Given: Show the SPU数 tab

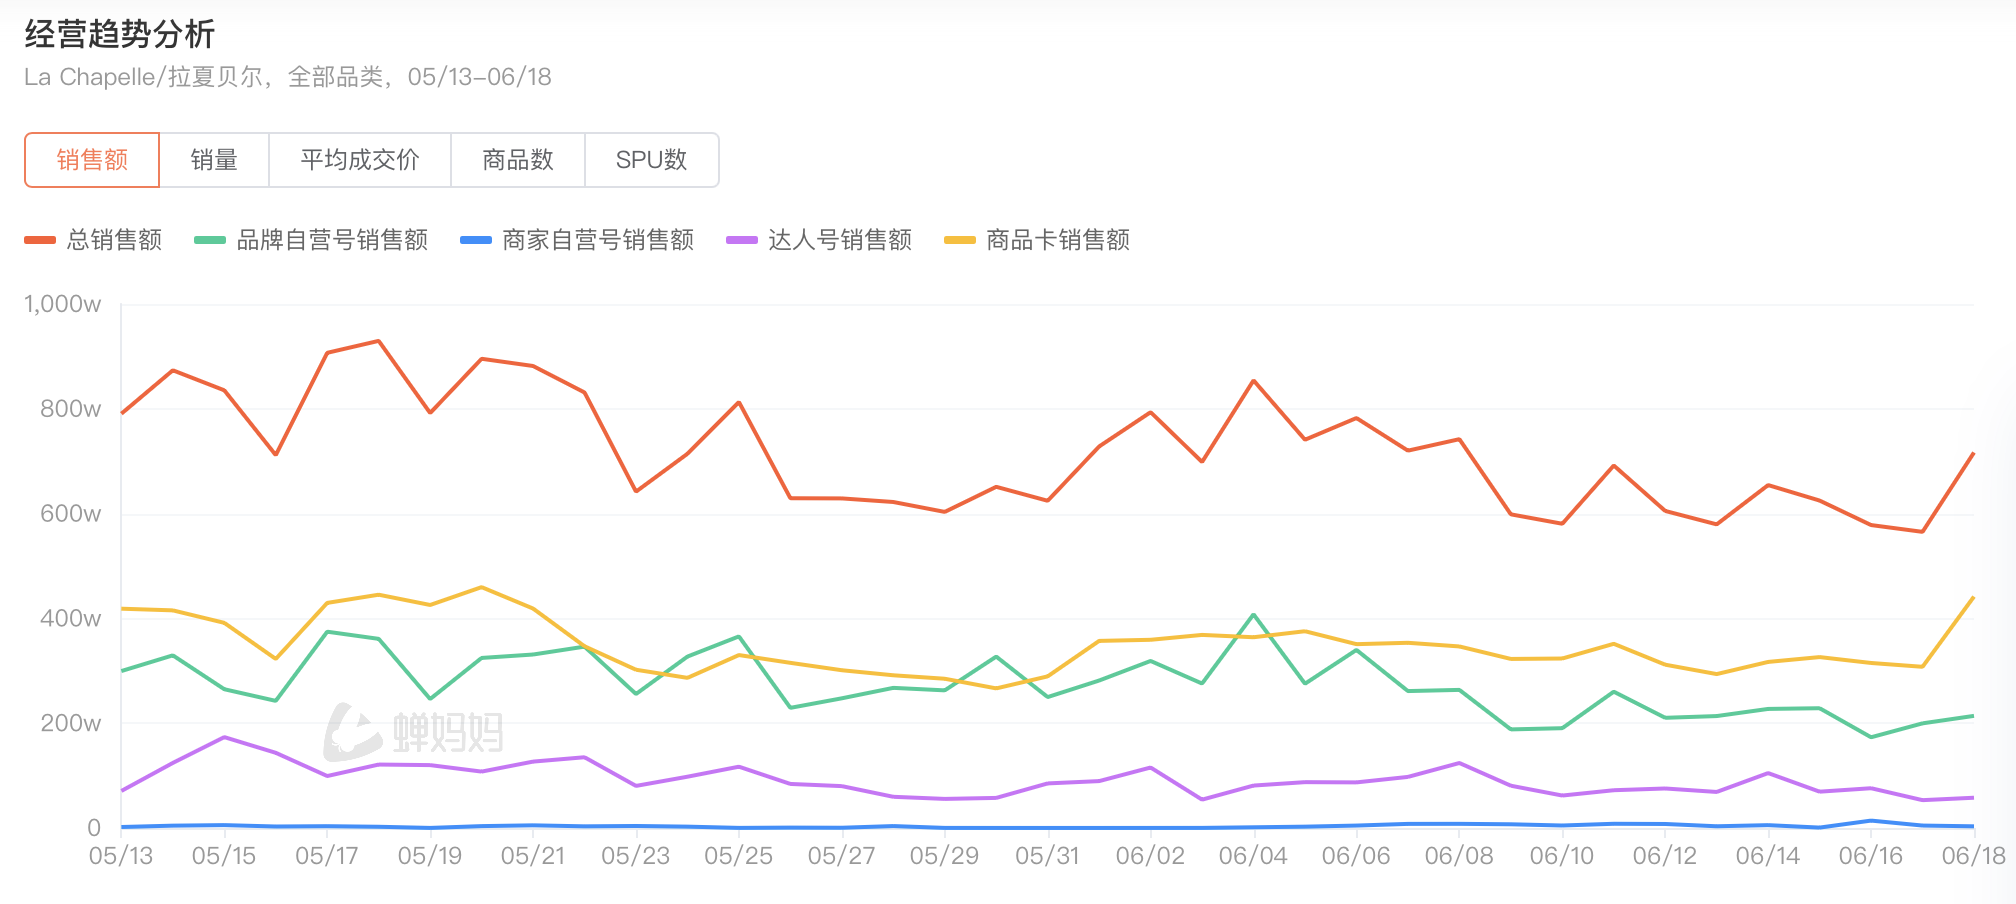Looking at the screenshot, I should point(651,160).
